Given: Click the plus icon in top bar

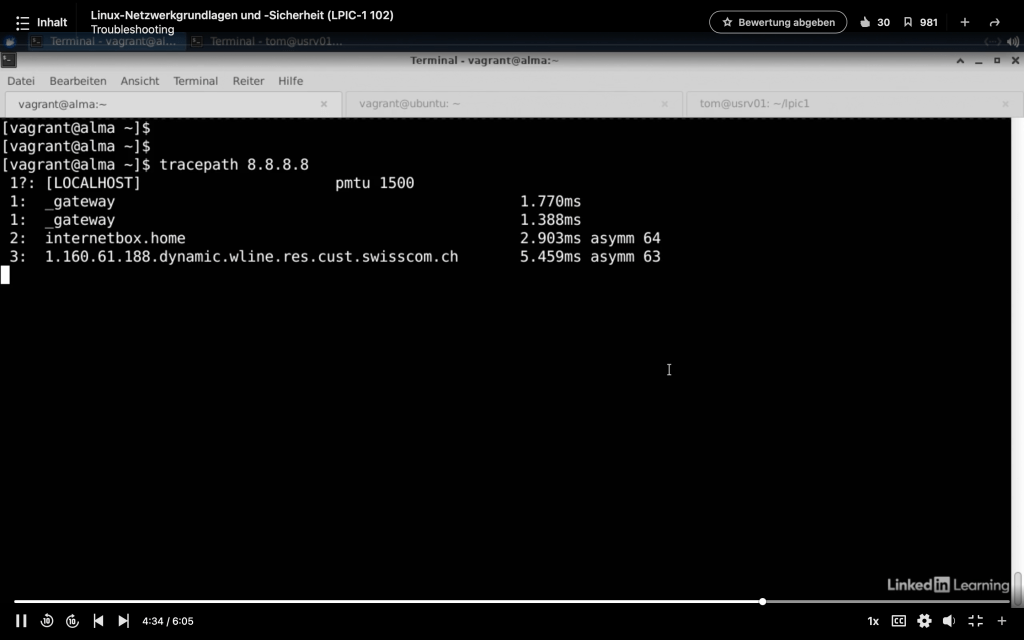Looking at the screenshot, I should tap(965, 22).
